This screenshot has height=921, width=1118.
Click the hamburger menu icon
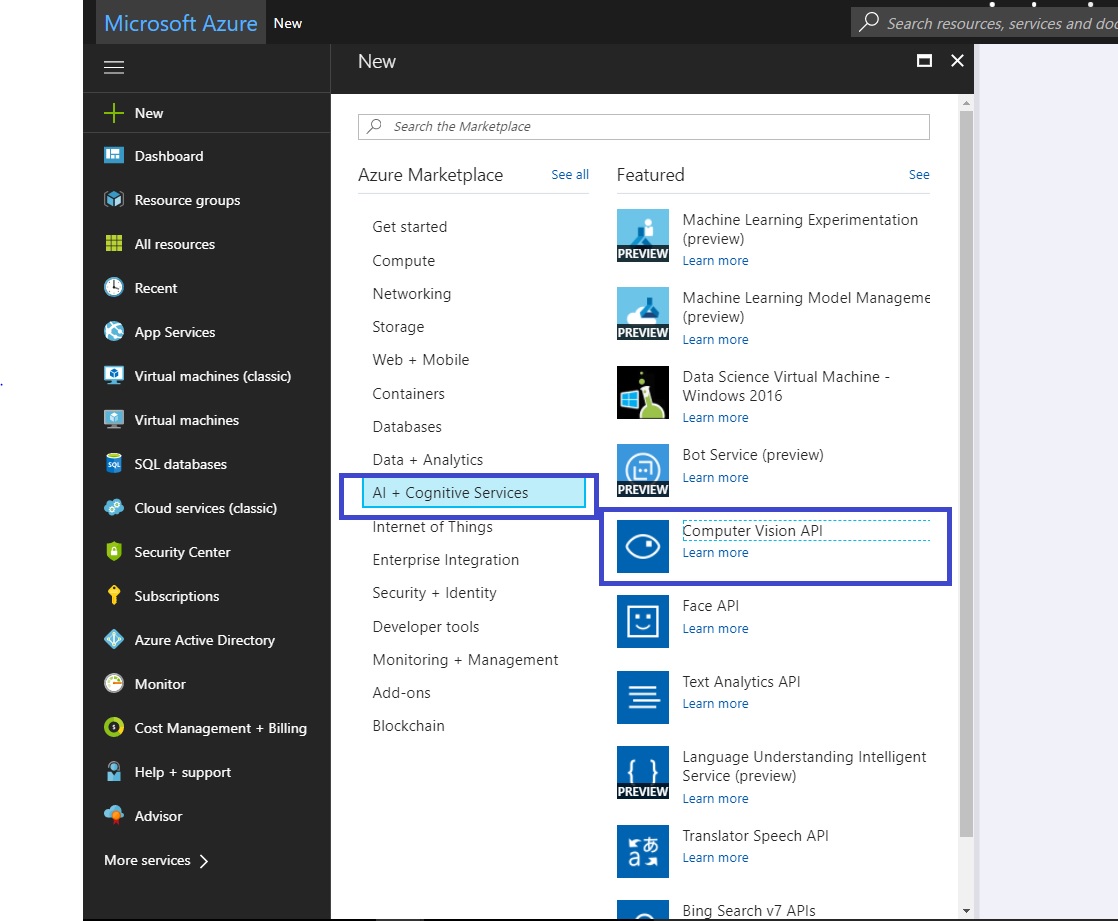point(114,67)
